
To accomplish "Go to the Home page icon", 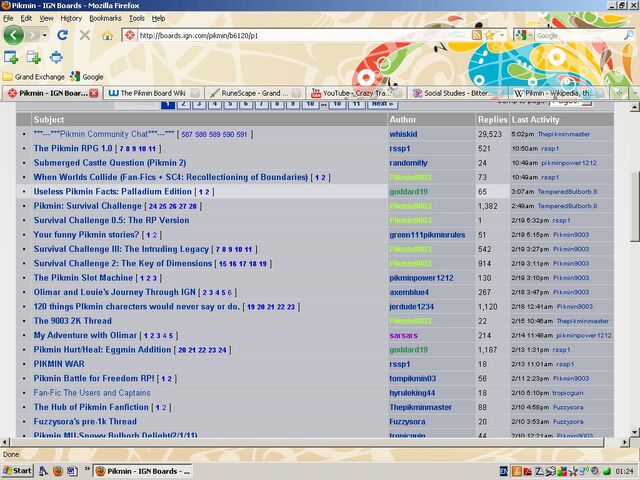I will (107, 36).
